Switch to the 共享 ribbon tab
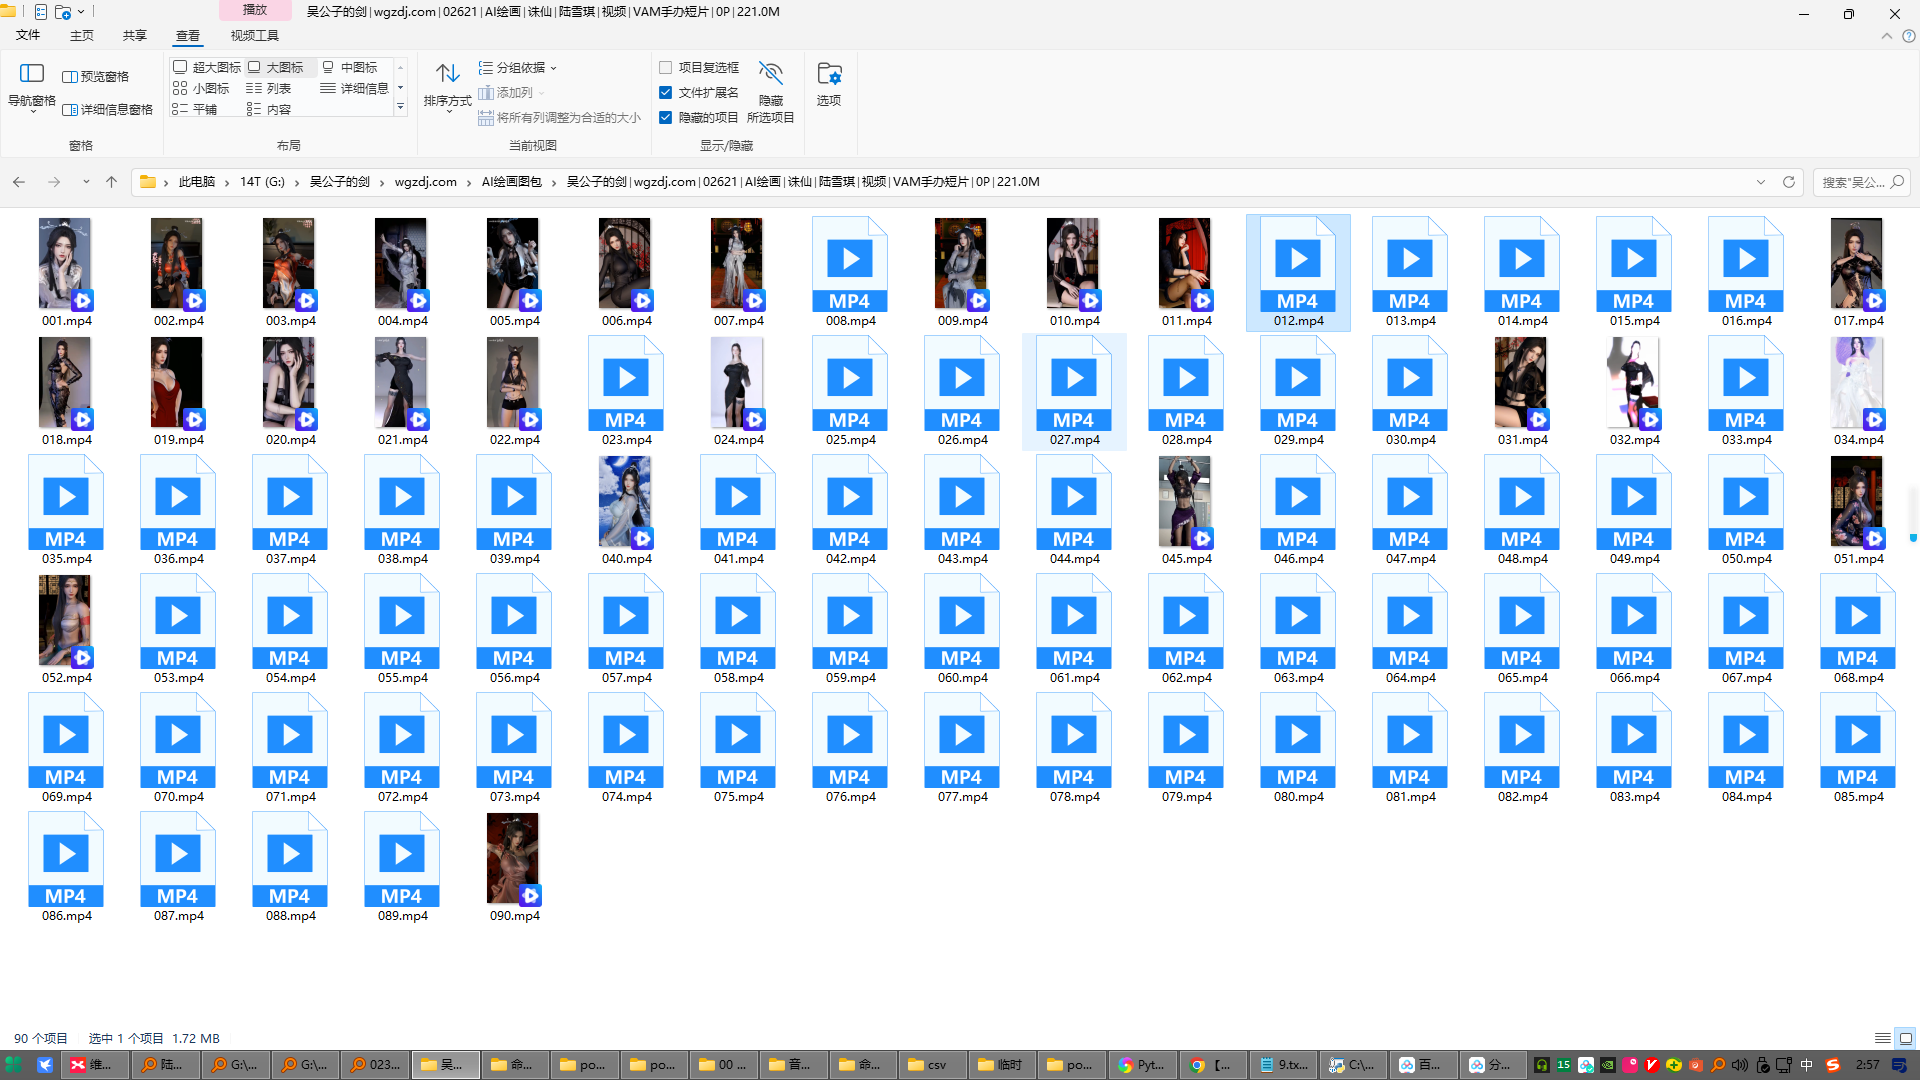1920x1080 pixels. tap(134, 35)
